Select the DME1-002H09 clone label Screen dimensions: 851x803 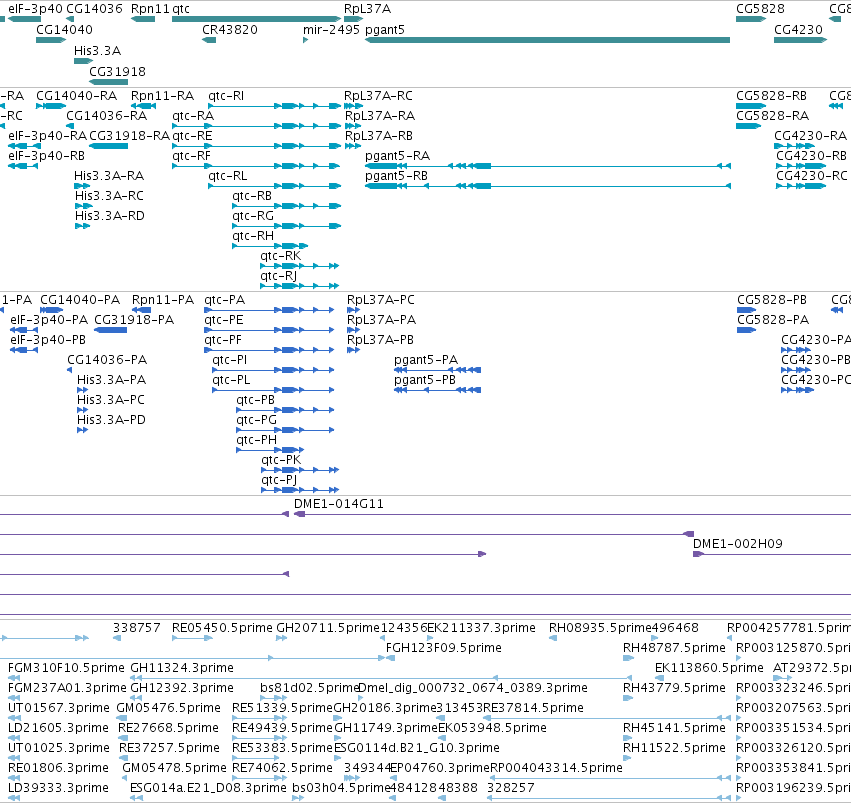[738, 544]
